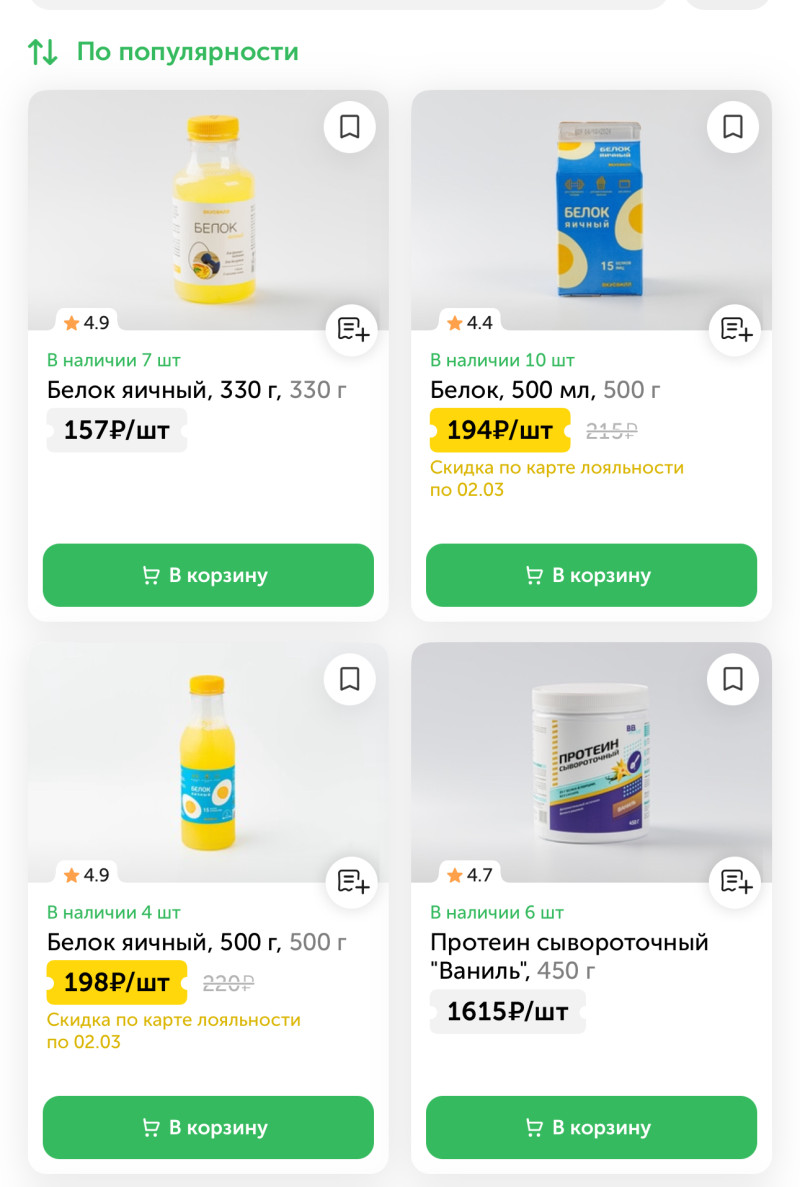This screenshot has width=800, height=1187.
Task: Bookmark the whey protein vanilla jar
Action: coord(733,679)
